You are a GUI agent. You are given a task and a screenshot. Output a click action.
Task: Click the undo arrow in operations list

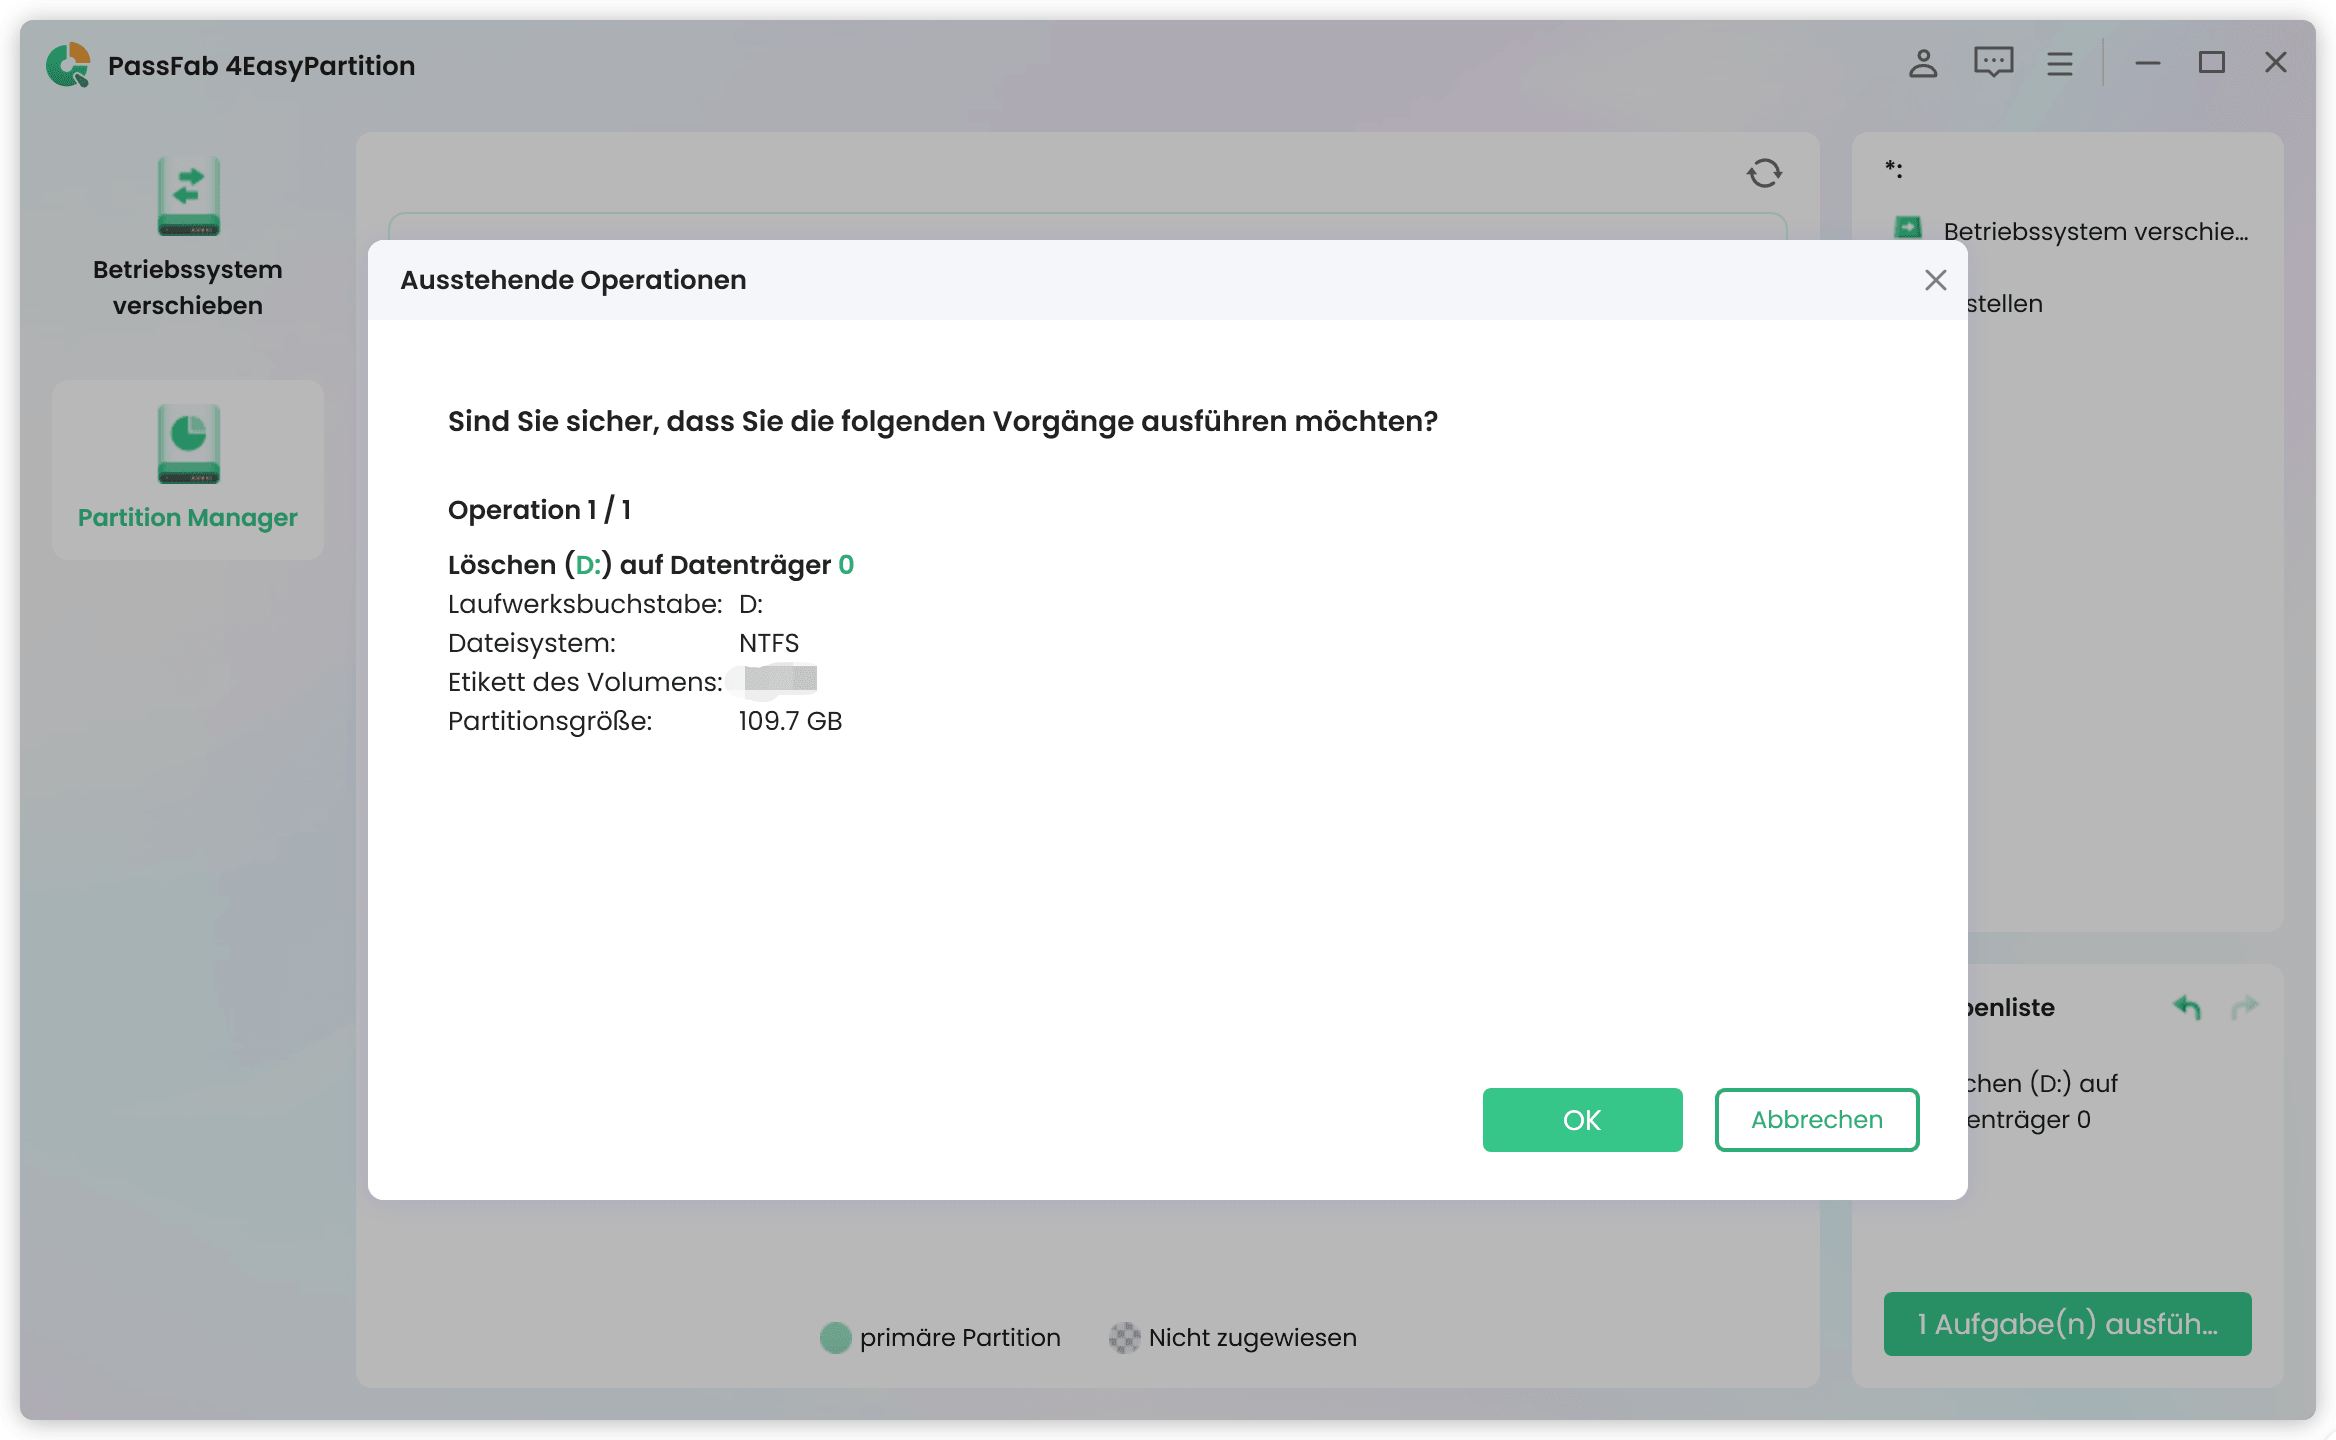2187,1007
